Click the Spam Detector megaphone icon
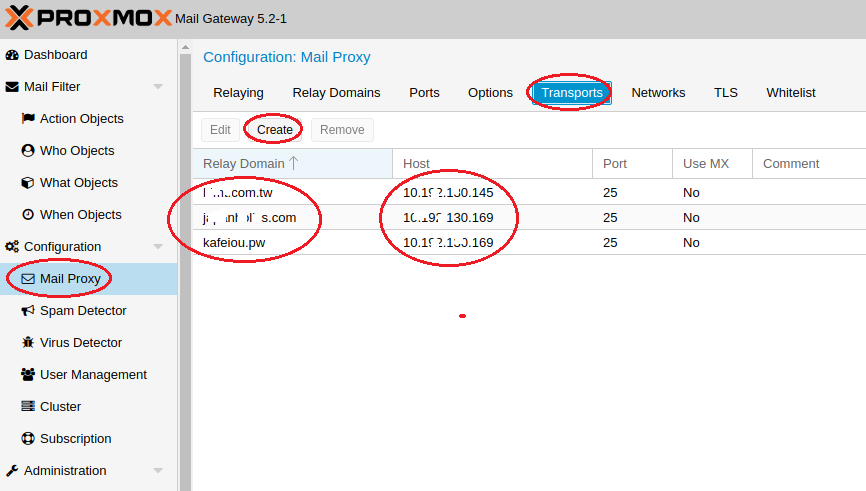 (x=28, y=310)
